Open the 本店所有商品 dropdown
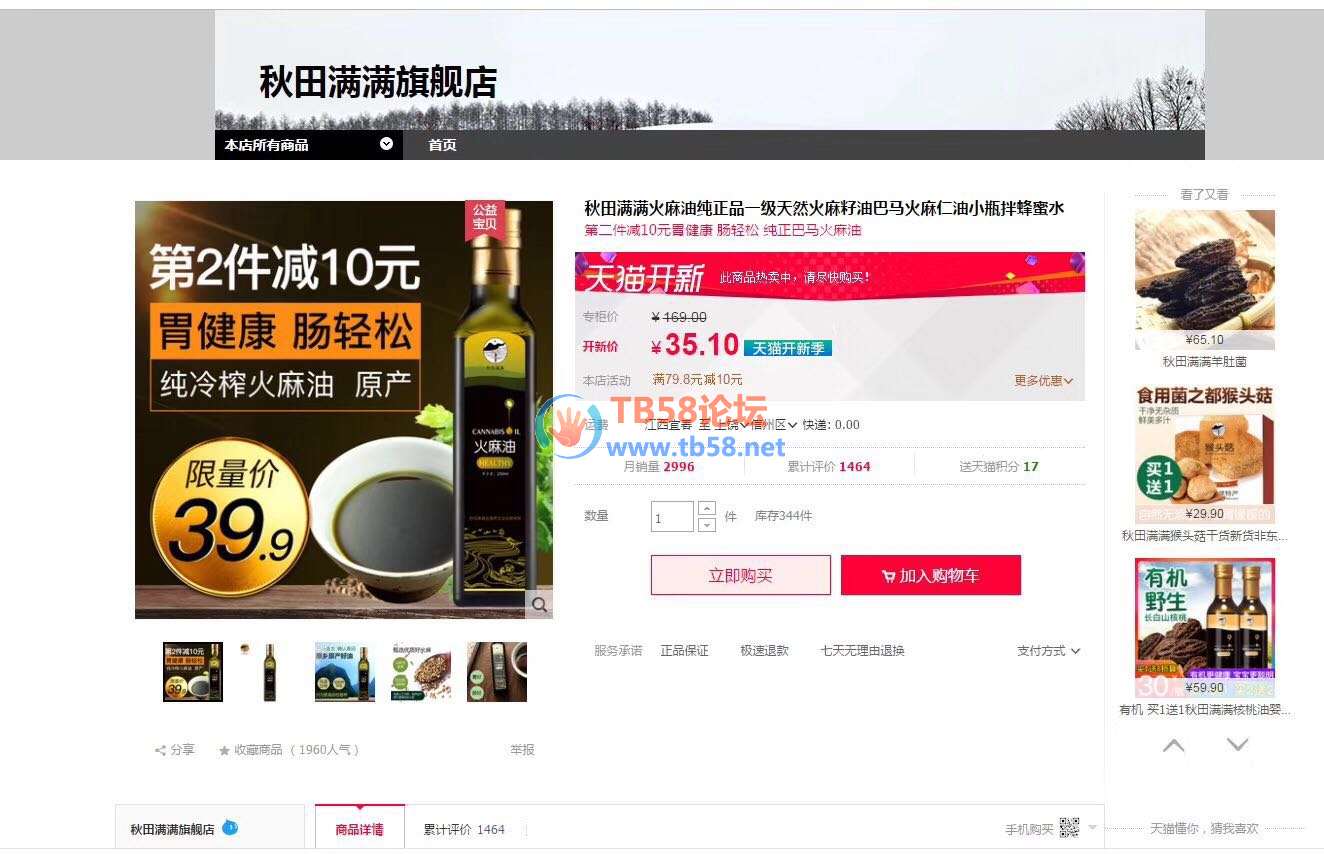This screenshot has height=854, width=1324. pos(309,145)
